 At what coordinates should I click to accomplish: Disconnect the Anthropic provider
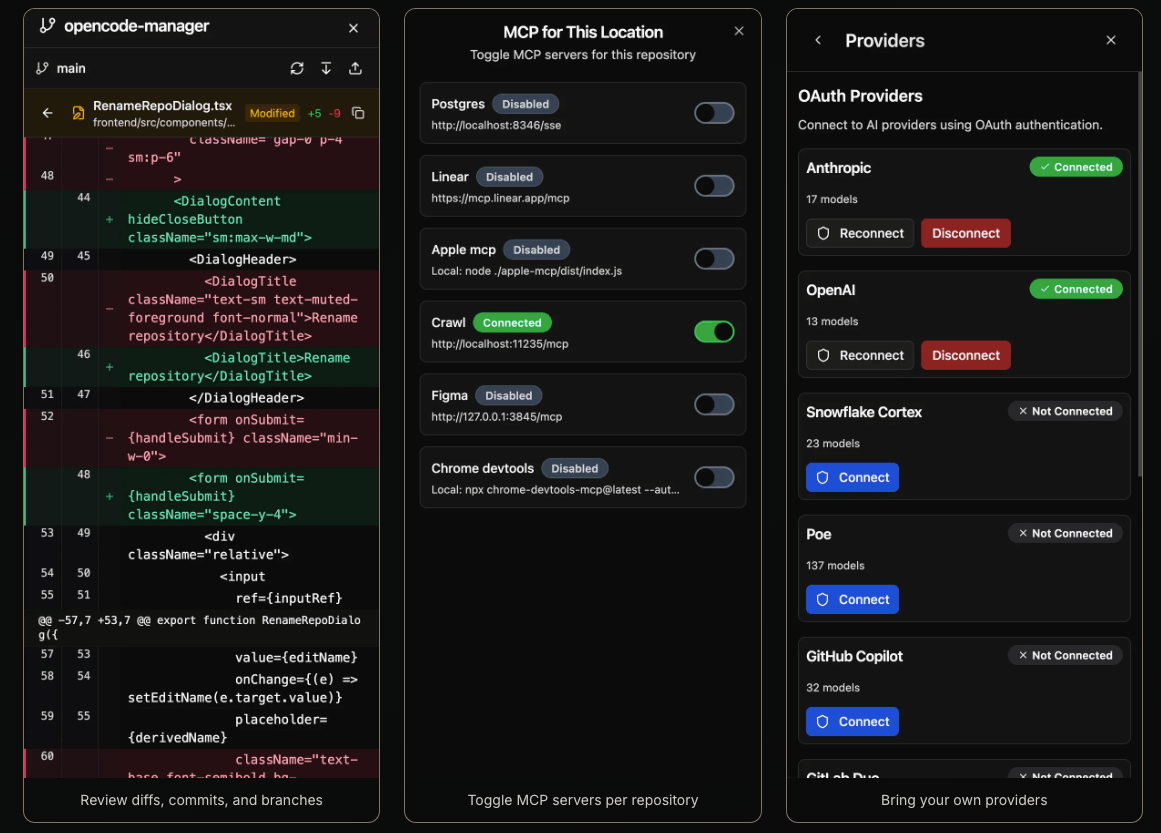(966, 233)
